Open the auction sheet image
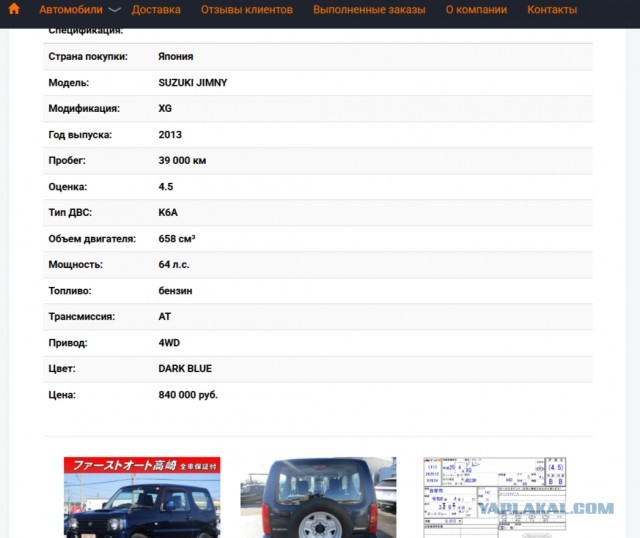Screen dimensions: 640x538 [495, 497]
